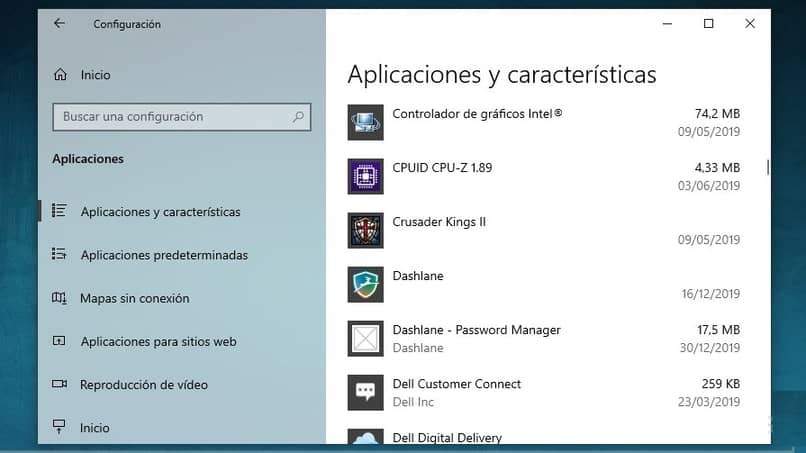Screen dimensions: 806x453
Task: Click the Dell Inc publisher text
Action: (413, 402)
